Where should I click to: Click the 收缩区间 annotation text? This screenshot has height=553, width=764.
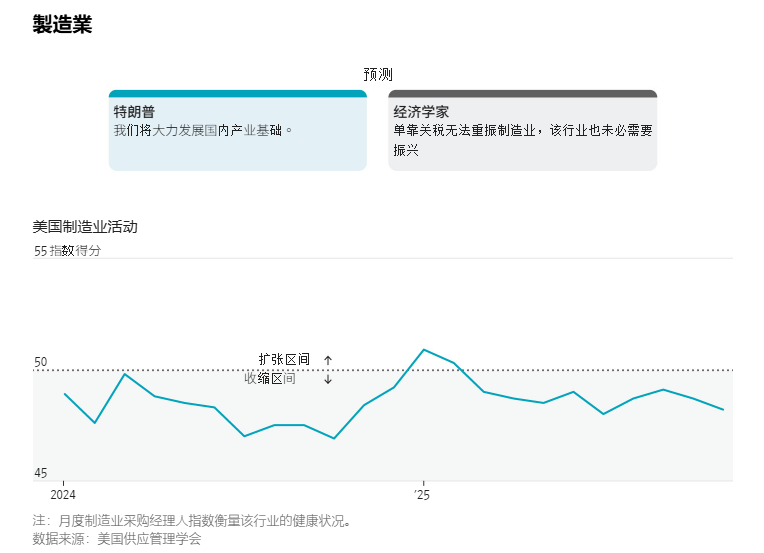pyautogui.click(x=270, y=378)
